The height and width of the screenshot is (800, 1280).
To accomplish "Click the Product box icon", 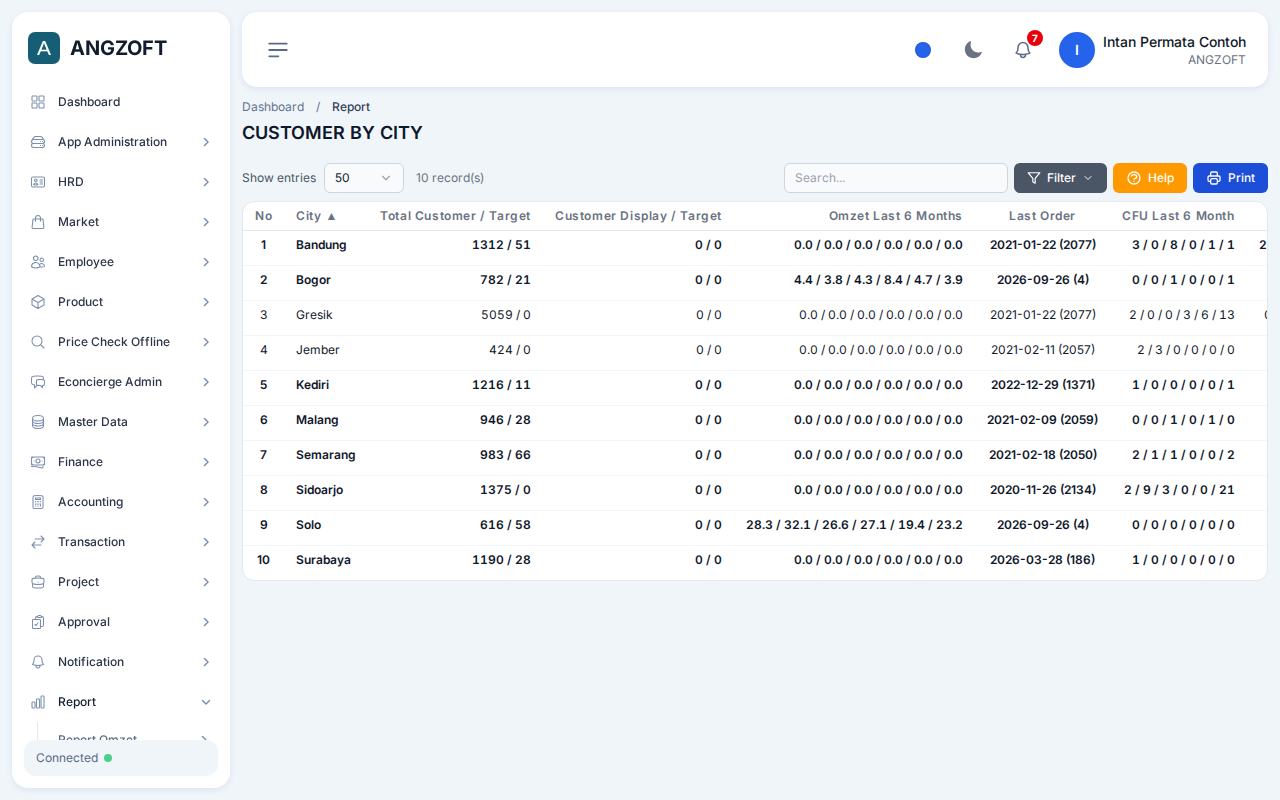I will point(38,302).
